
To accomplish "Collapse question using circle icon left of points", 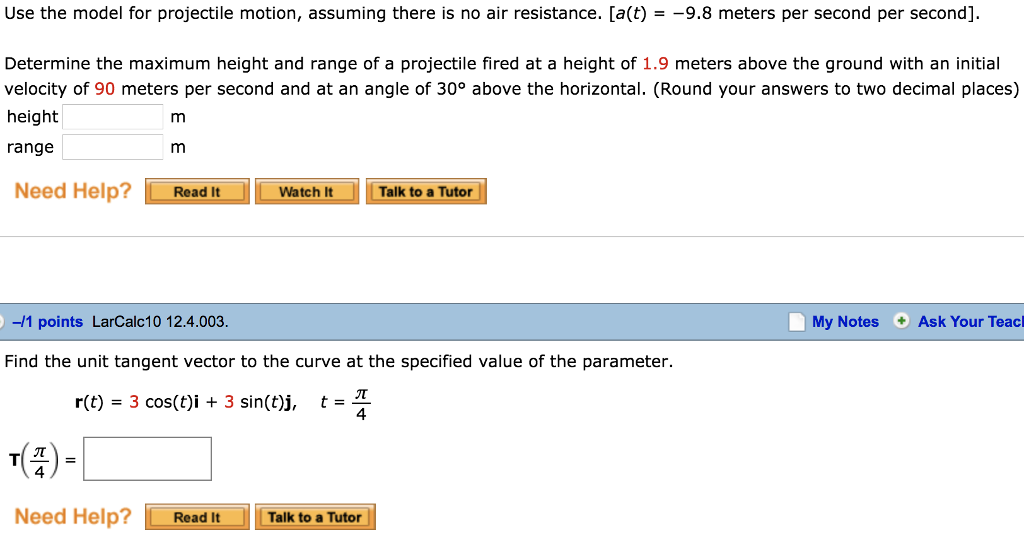I will coord(1,321).
